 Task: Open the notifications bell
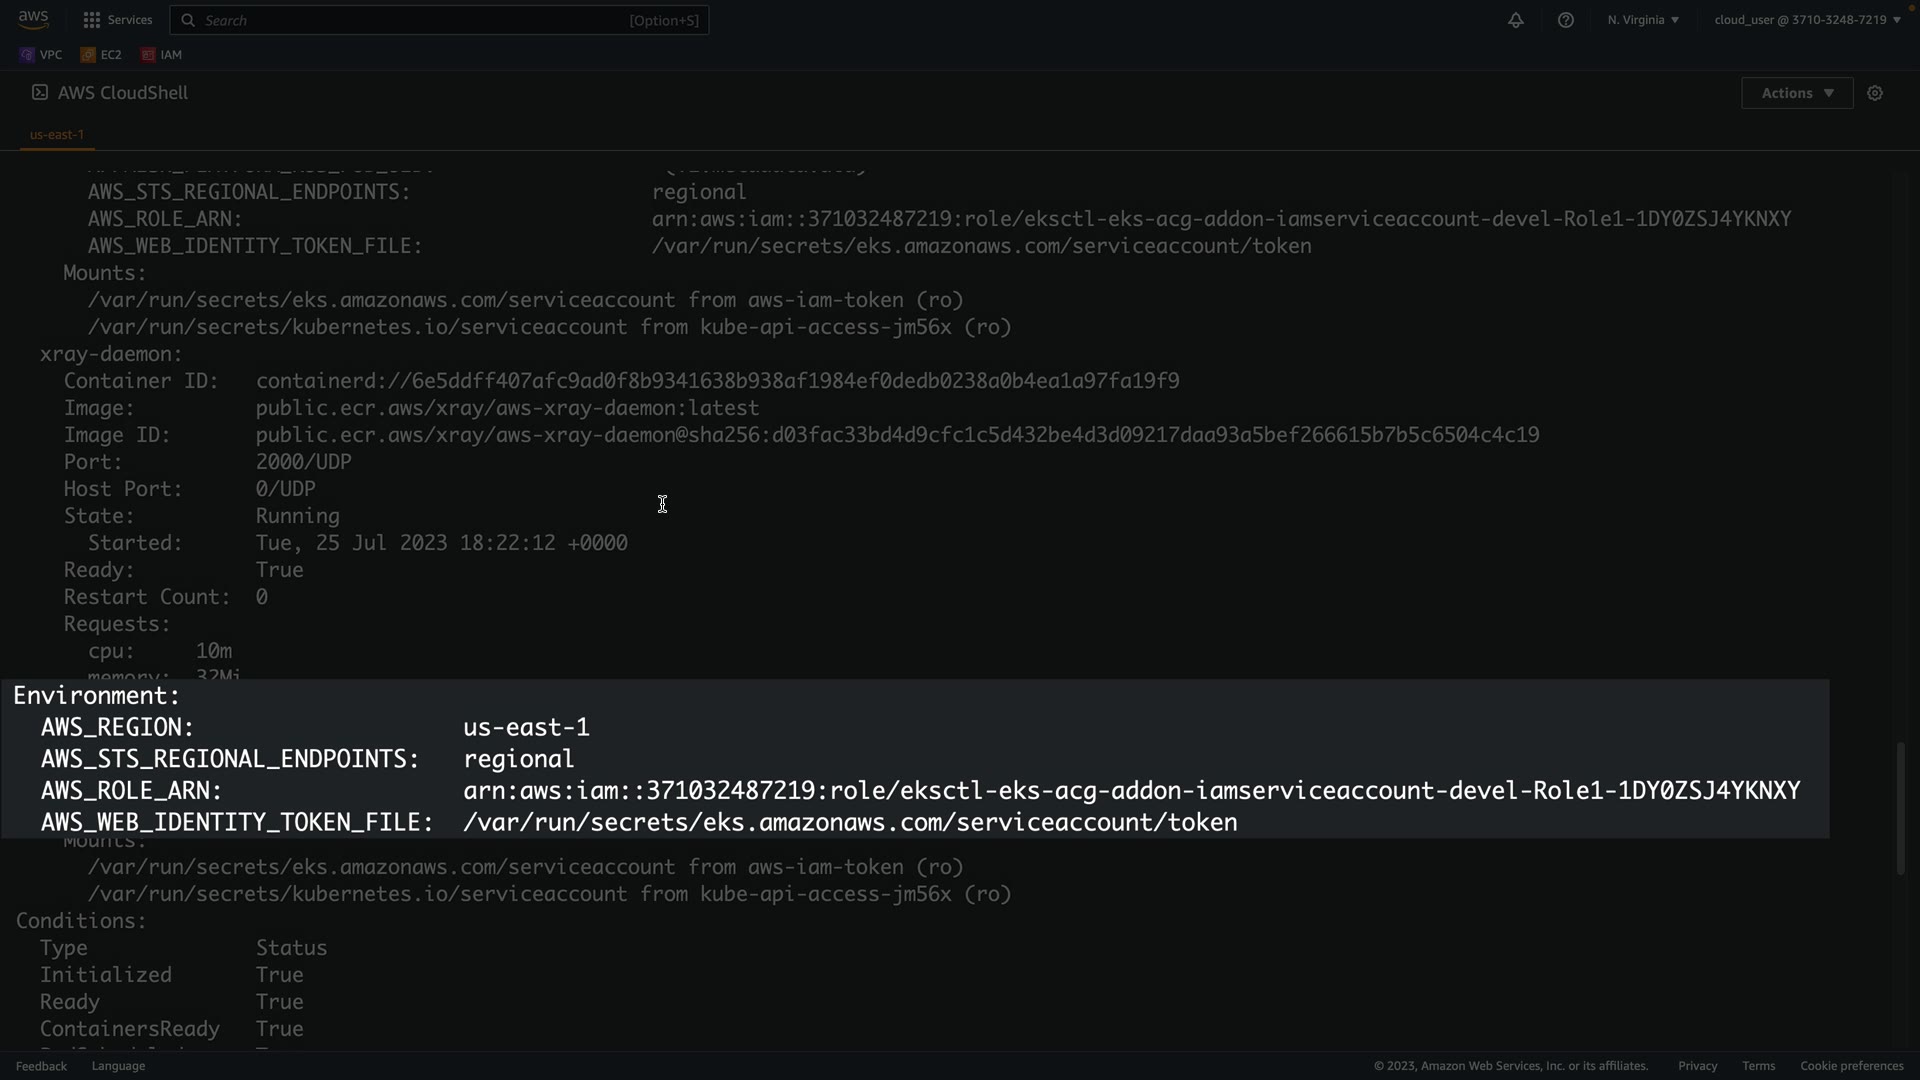(1515, 20)
